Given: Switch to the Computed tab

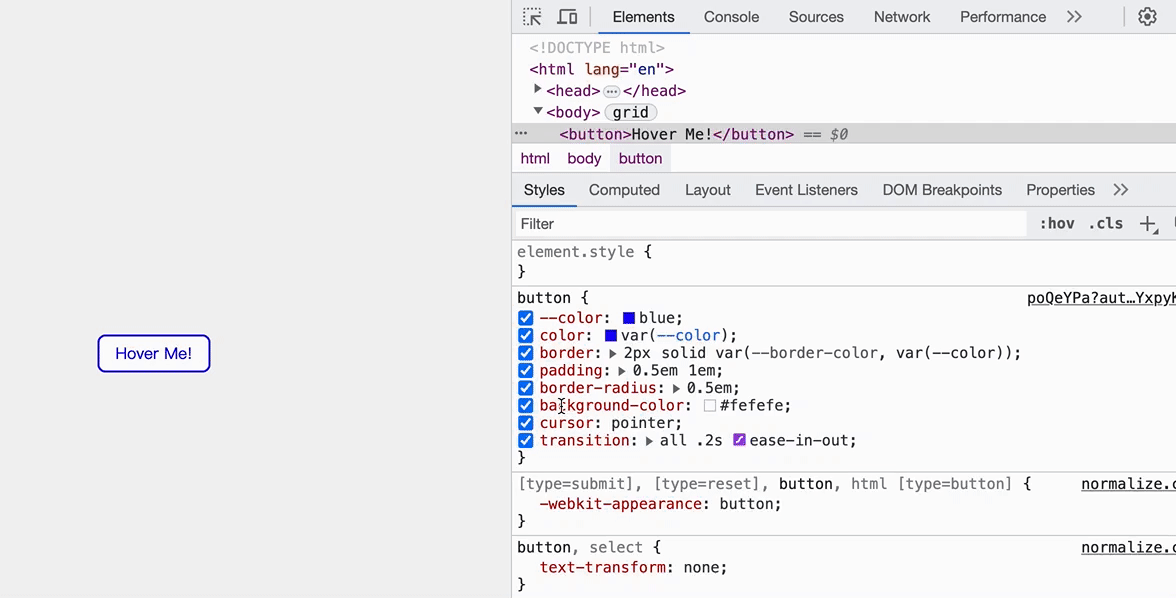Looking at the screenshot, I should coord(624,190).
